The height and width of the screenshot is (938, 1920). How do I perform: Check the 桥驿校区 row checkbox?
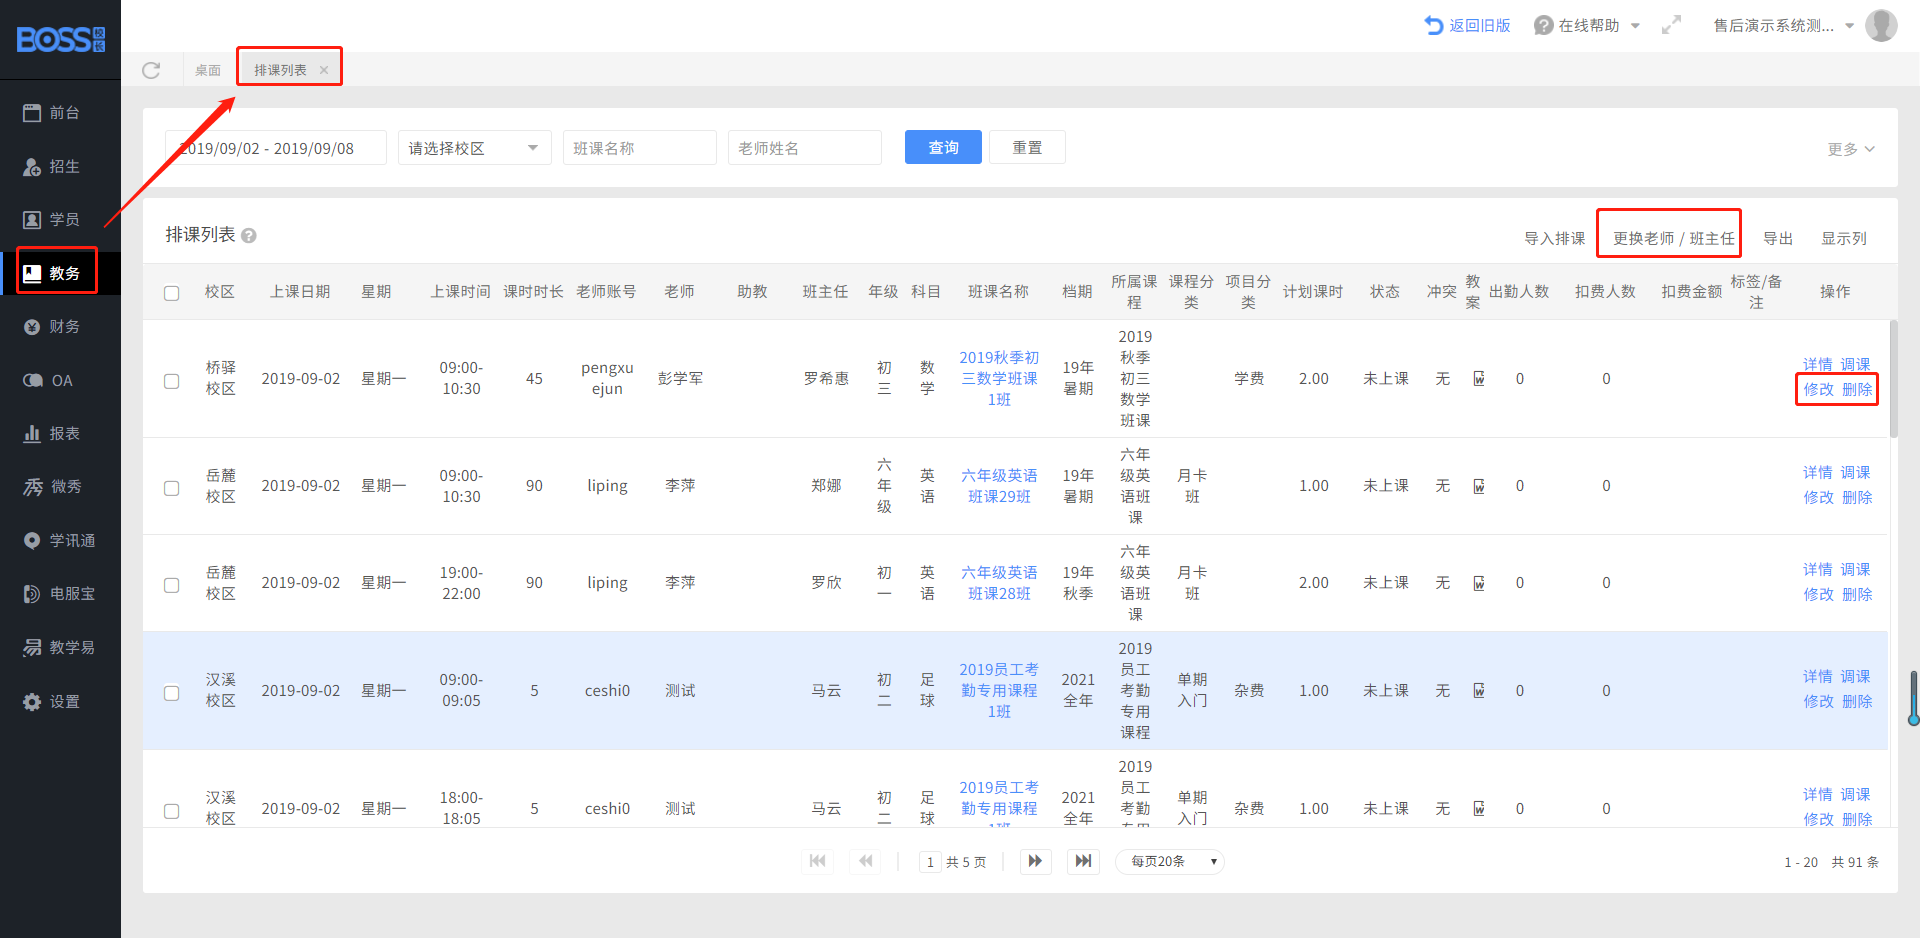pyautogui.click(x=172, y=381)
